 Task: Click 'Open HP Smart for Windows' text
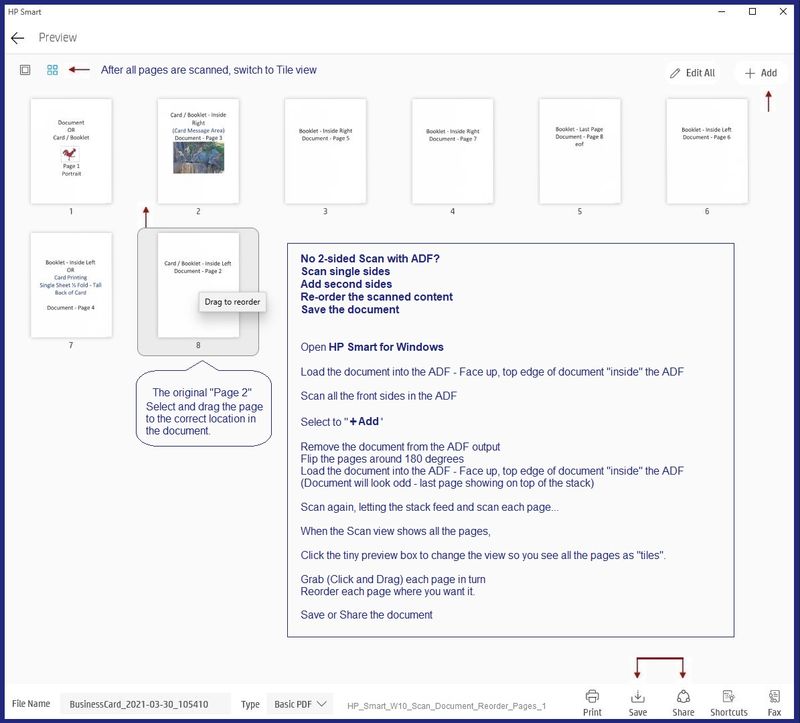coord(372,347)
